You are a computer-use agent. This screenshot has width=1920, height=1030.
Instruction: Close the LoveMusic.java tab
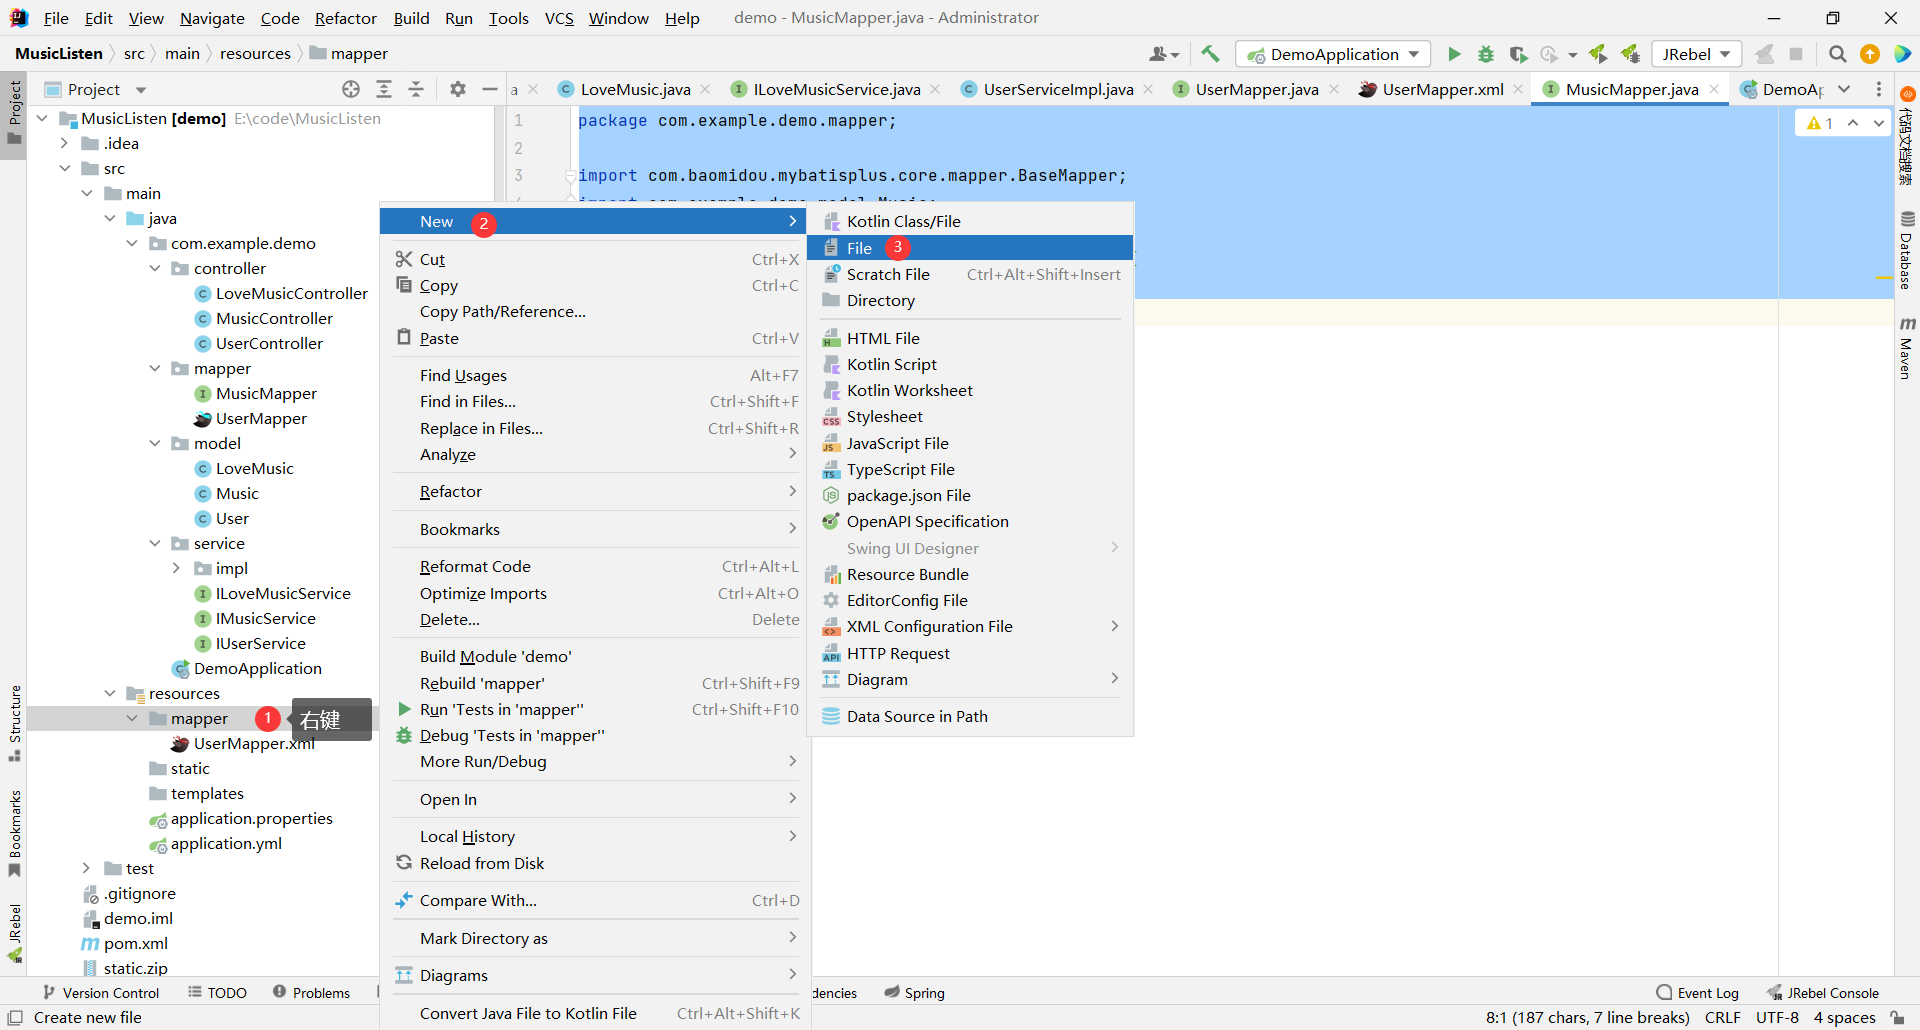[x=706, y=89]
